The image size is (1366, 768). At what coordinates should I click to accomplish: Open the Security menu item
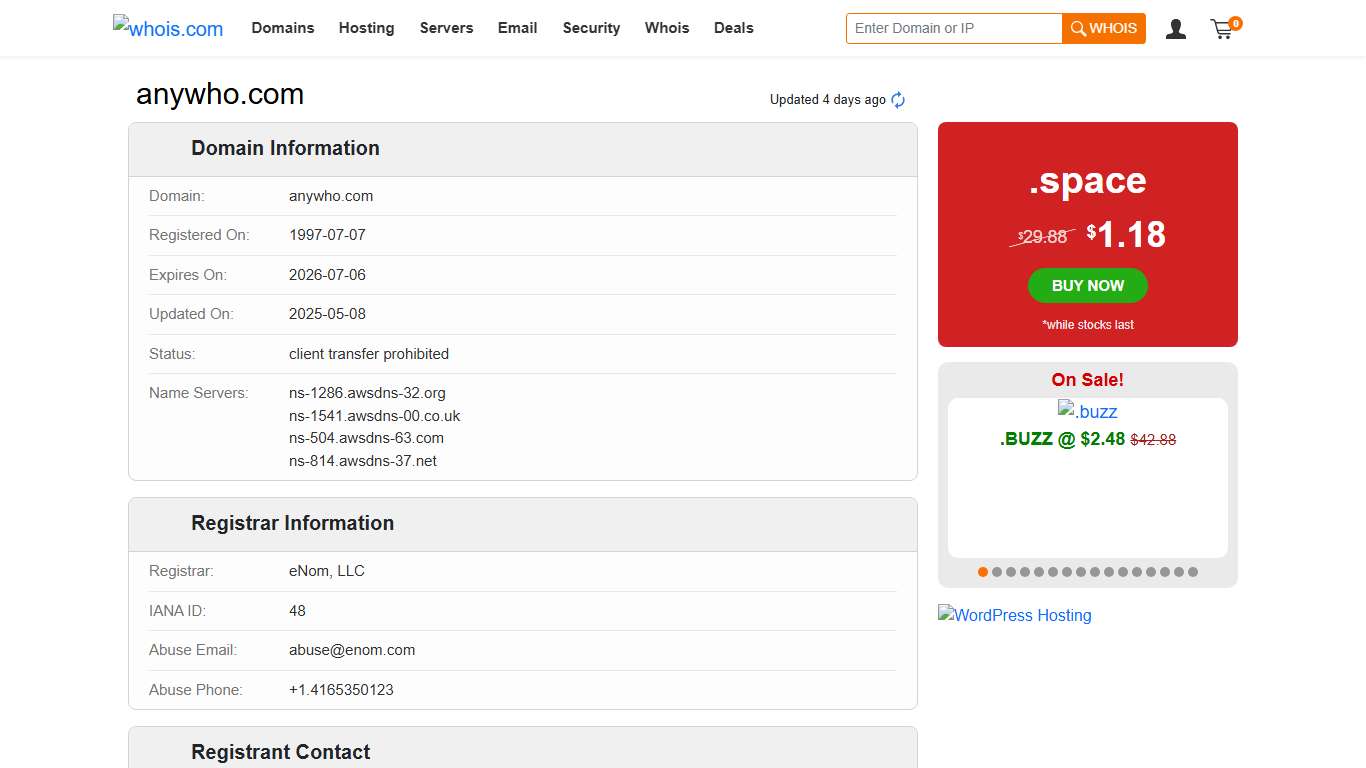(x=591, y=28)
